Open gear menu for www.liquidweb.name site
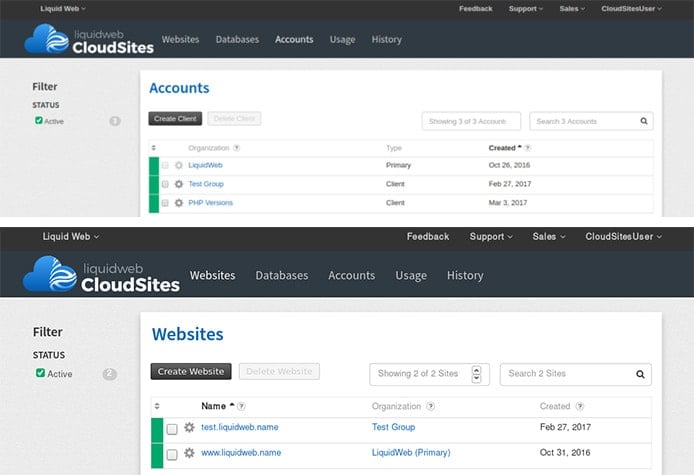The height and width of the screenshot is (475, 694). click(189, 453)
